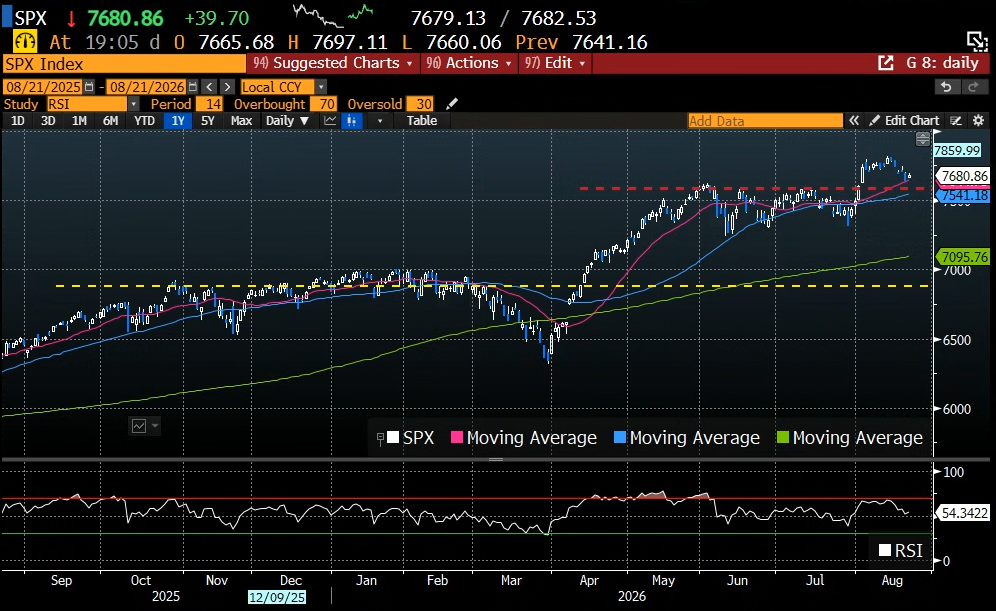Click the 7541.18 blue moving average label

[x=964, y=195]
